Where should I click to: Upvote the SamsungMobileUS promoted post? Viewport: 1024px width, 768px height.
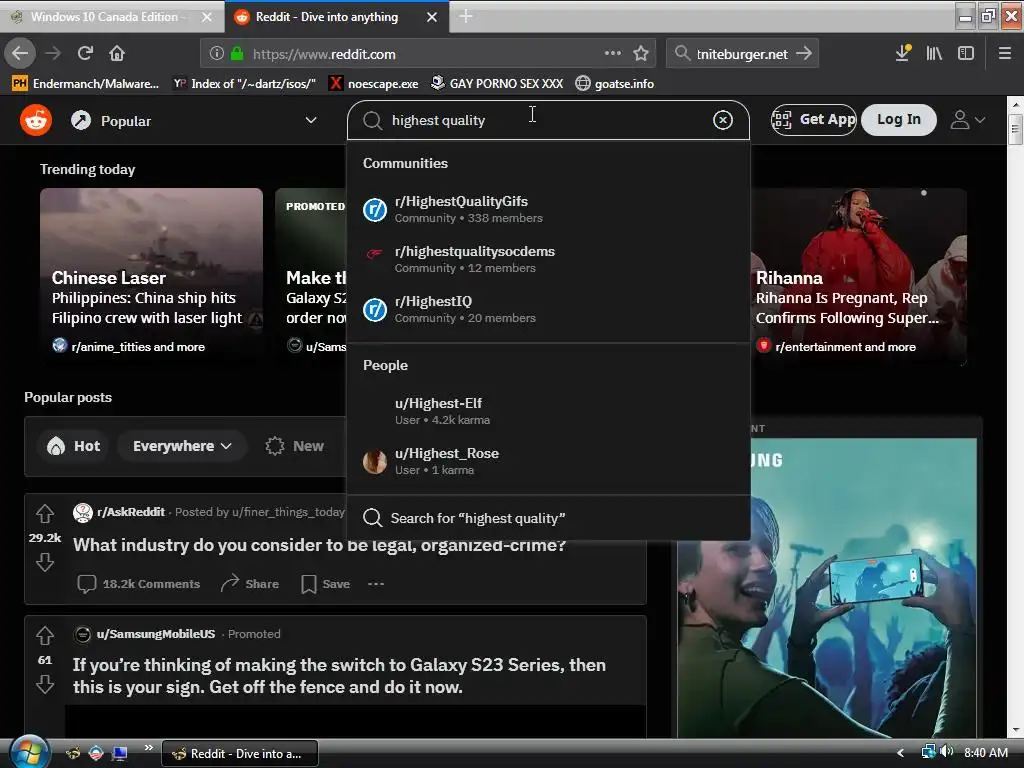[x=44, y=635]
